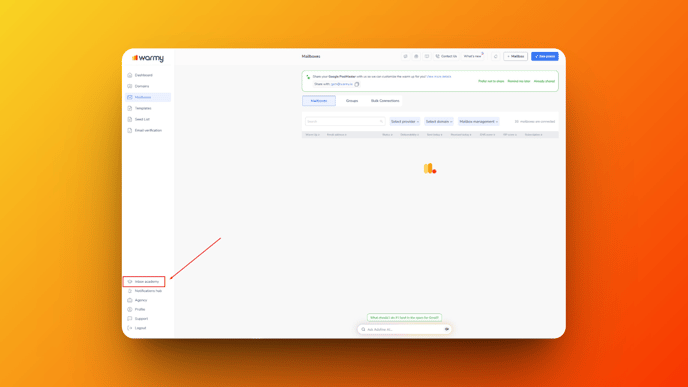Image resolution: width=688 pixels, height=387 pixels.
Task: Click the suggested Gmail spam question chip
Action: click(404, 317)
